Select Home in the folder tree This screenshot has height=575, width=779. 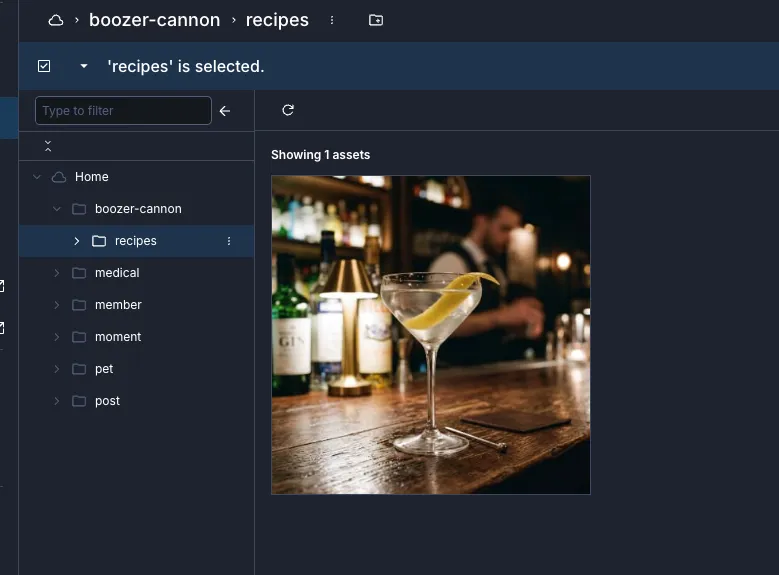coord(91,177)
